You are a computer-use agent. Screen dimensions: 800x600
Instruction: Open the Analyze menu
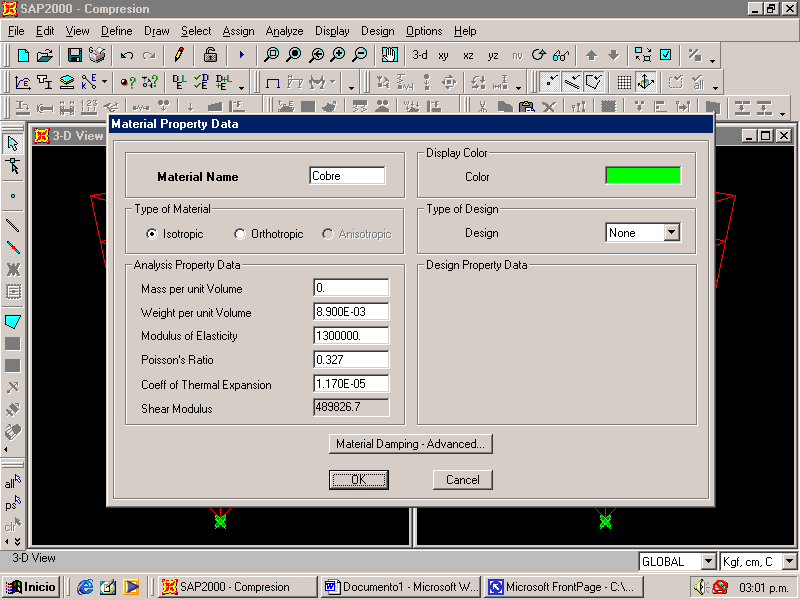point(284,31)
